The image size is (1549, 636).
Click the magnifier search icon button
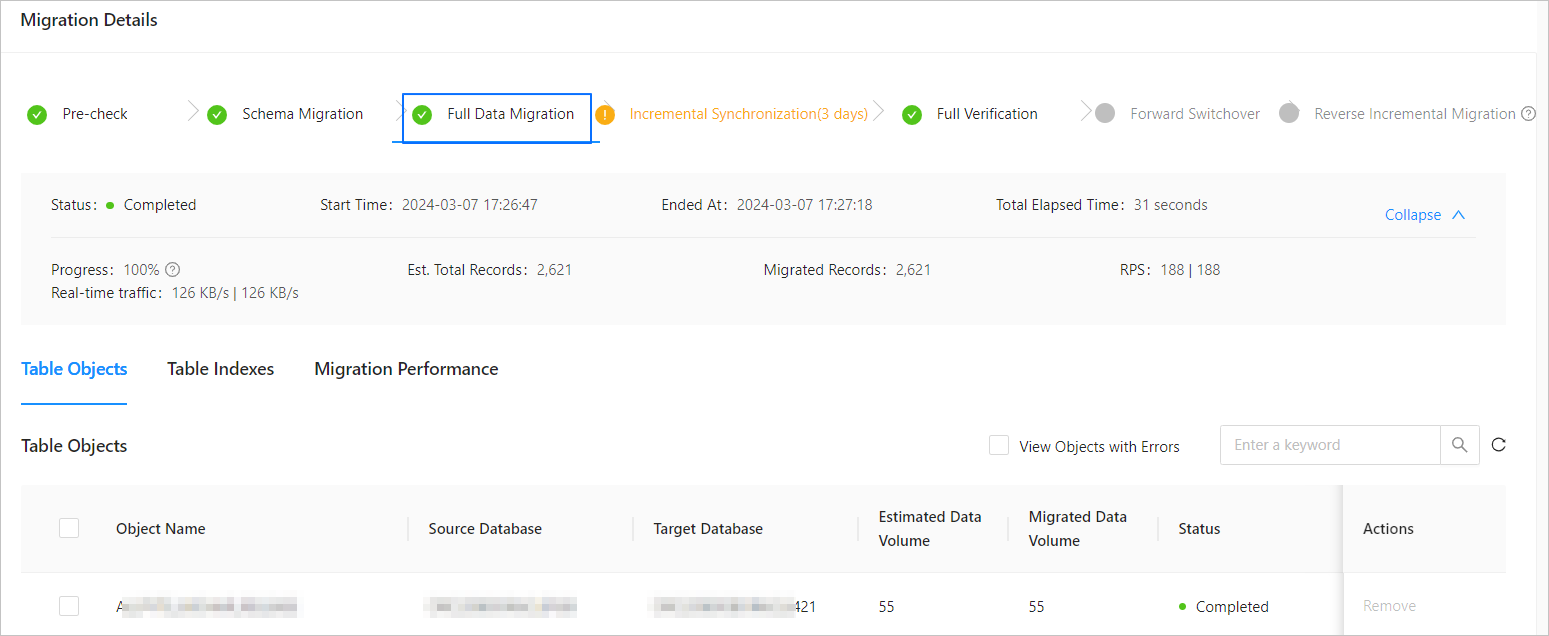(x=1460, y=445)
